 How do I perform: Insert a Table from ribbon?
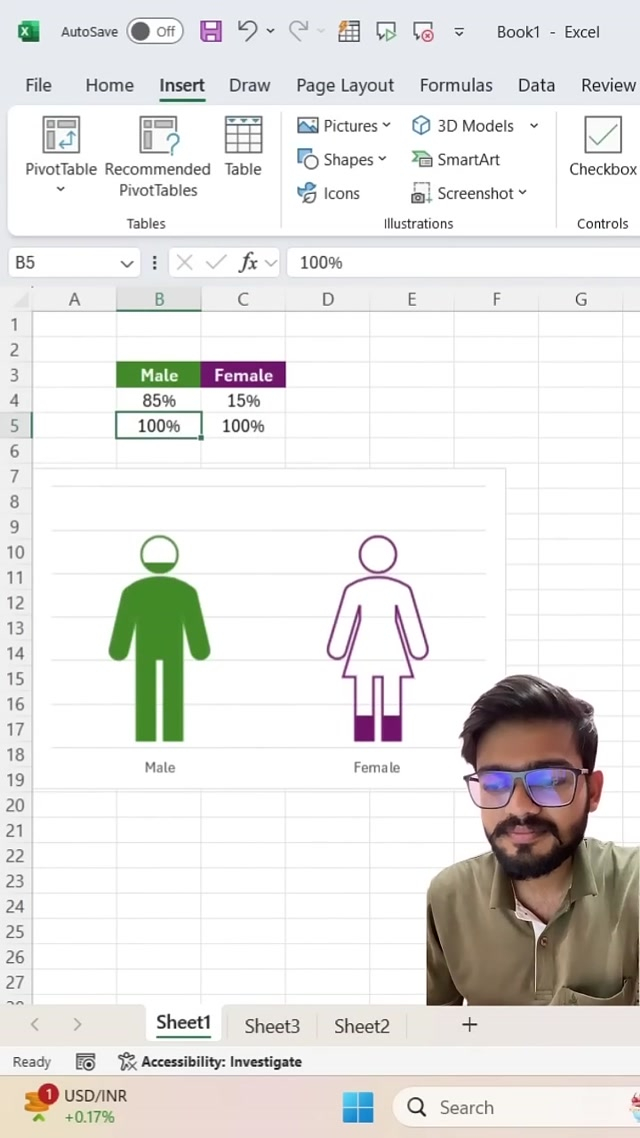[x=243, y=145]
